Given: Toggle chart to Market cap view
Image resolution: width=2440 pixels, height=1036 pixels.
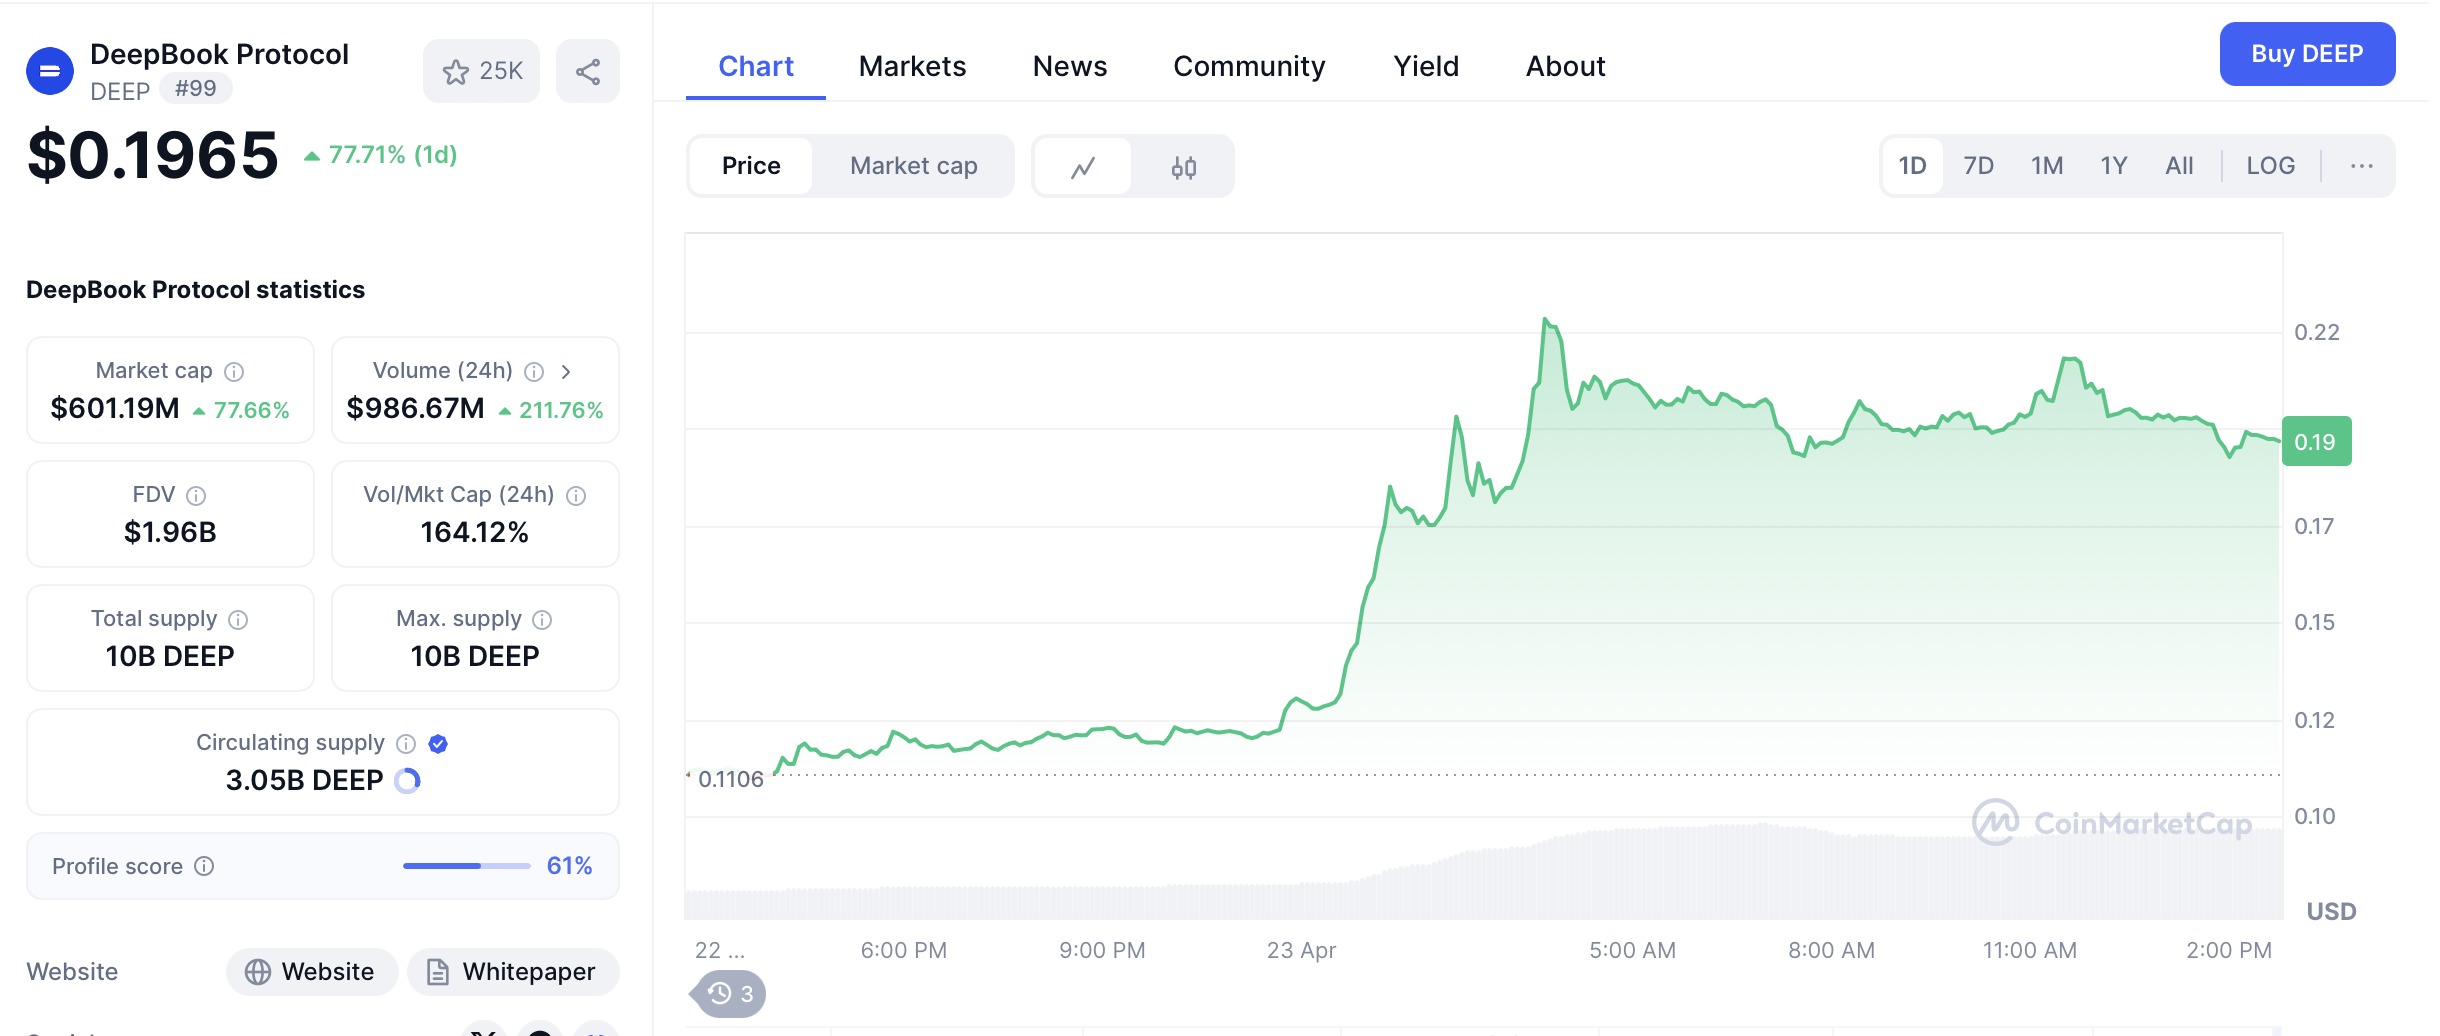Looking at the screenshot, I should (x=913, y=166).
